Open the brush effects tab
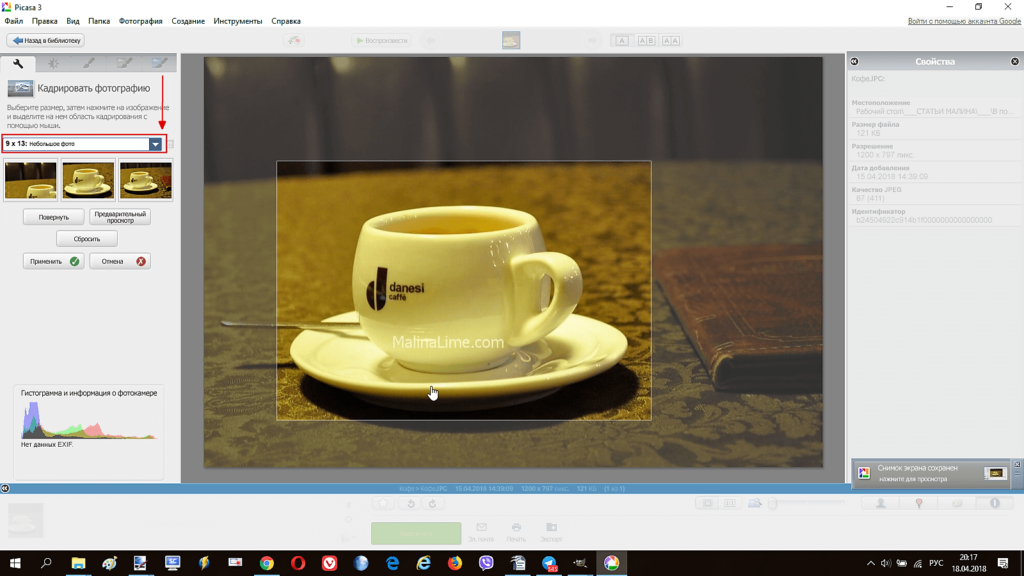 (x=89, y=63)
